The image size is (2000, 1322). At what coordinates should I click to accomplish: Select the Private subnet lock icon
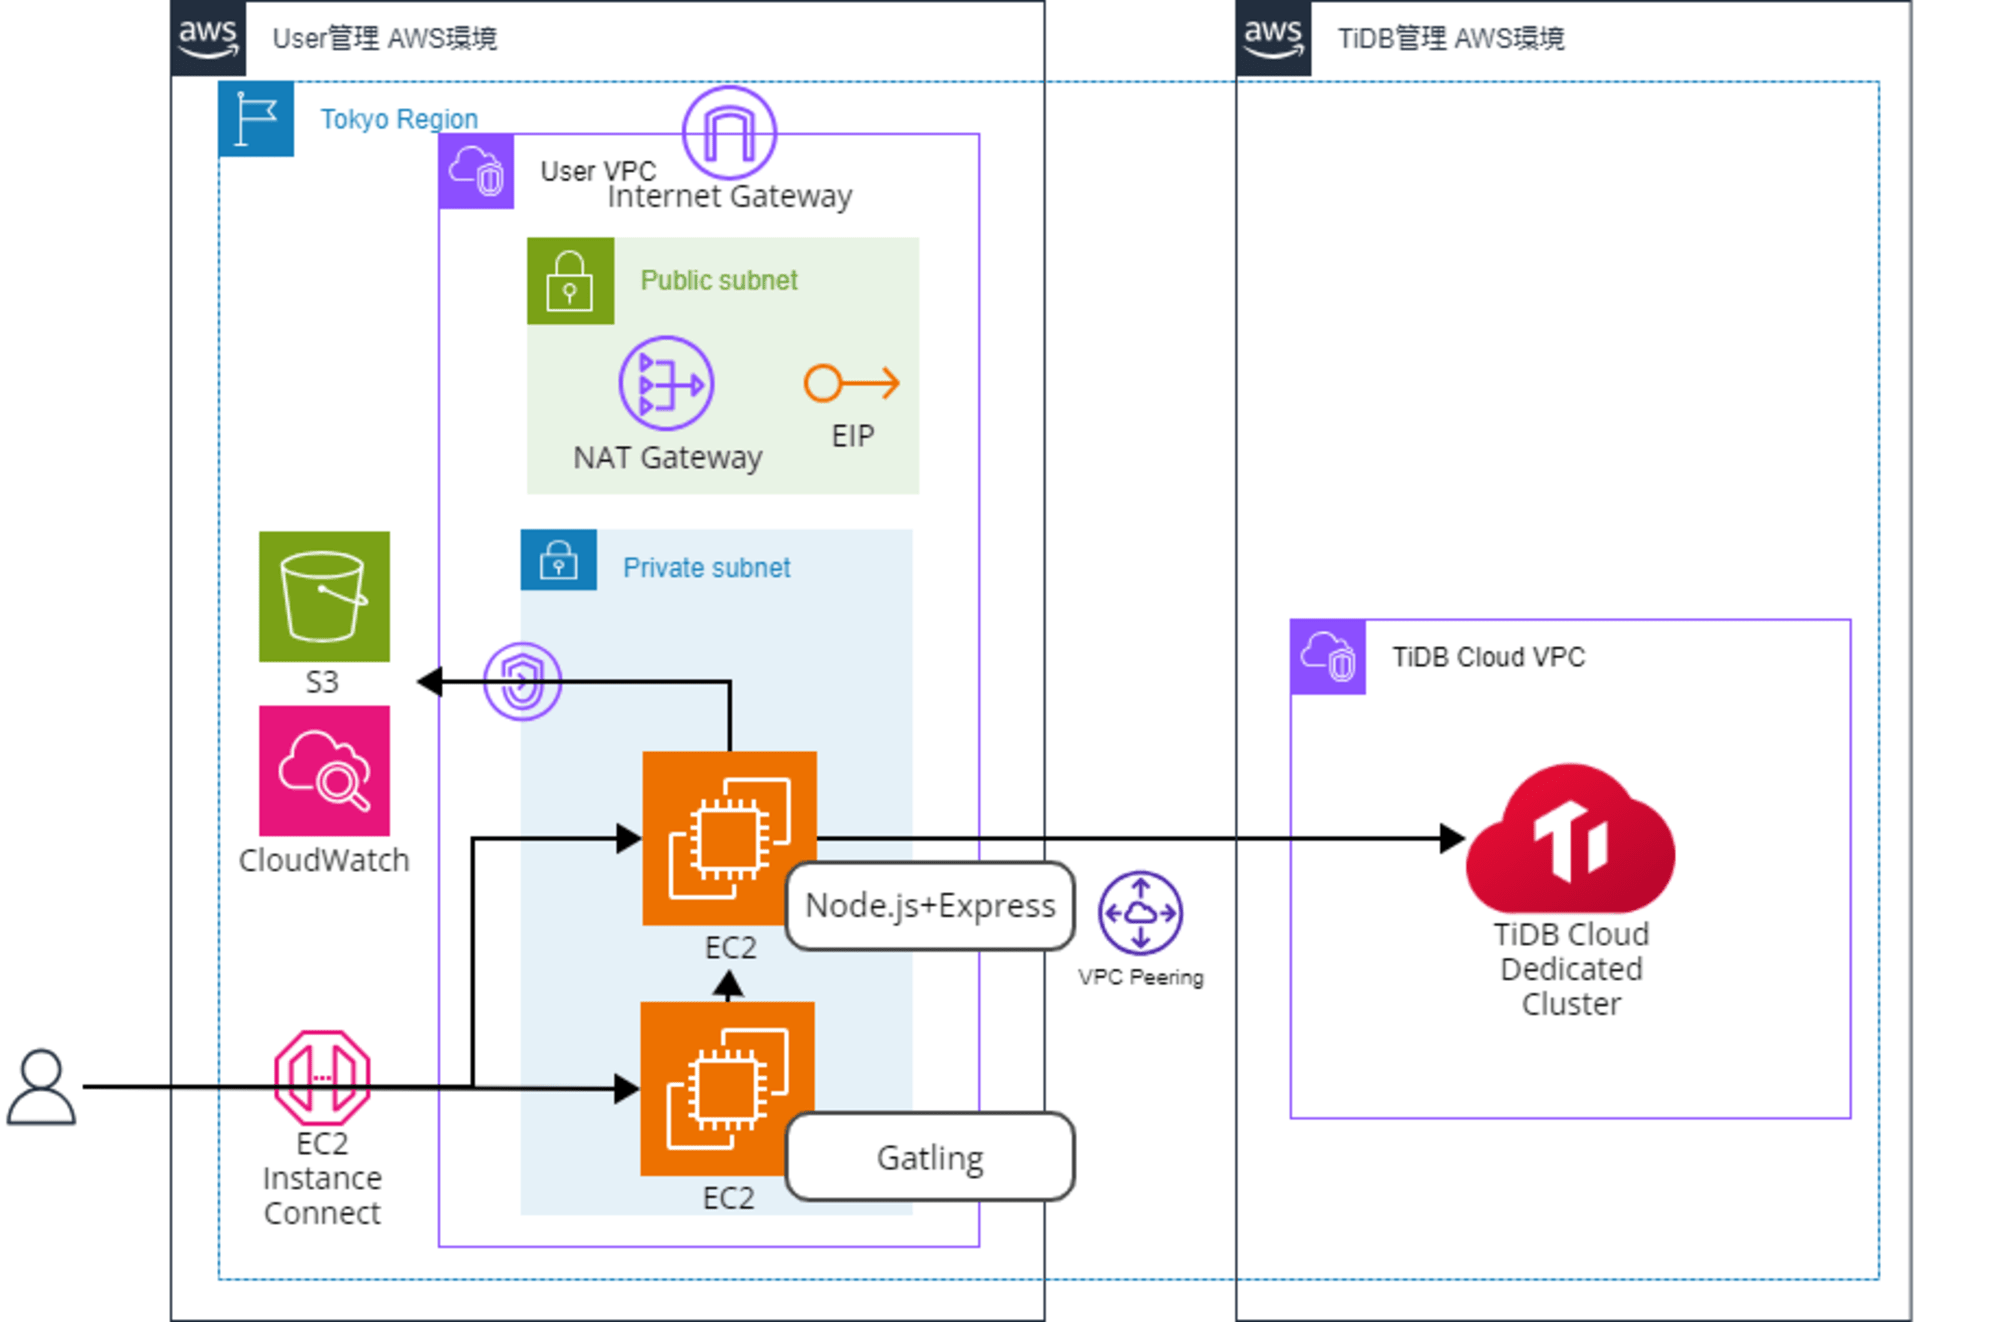[x=558, y=559]
